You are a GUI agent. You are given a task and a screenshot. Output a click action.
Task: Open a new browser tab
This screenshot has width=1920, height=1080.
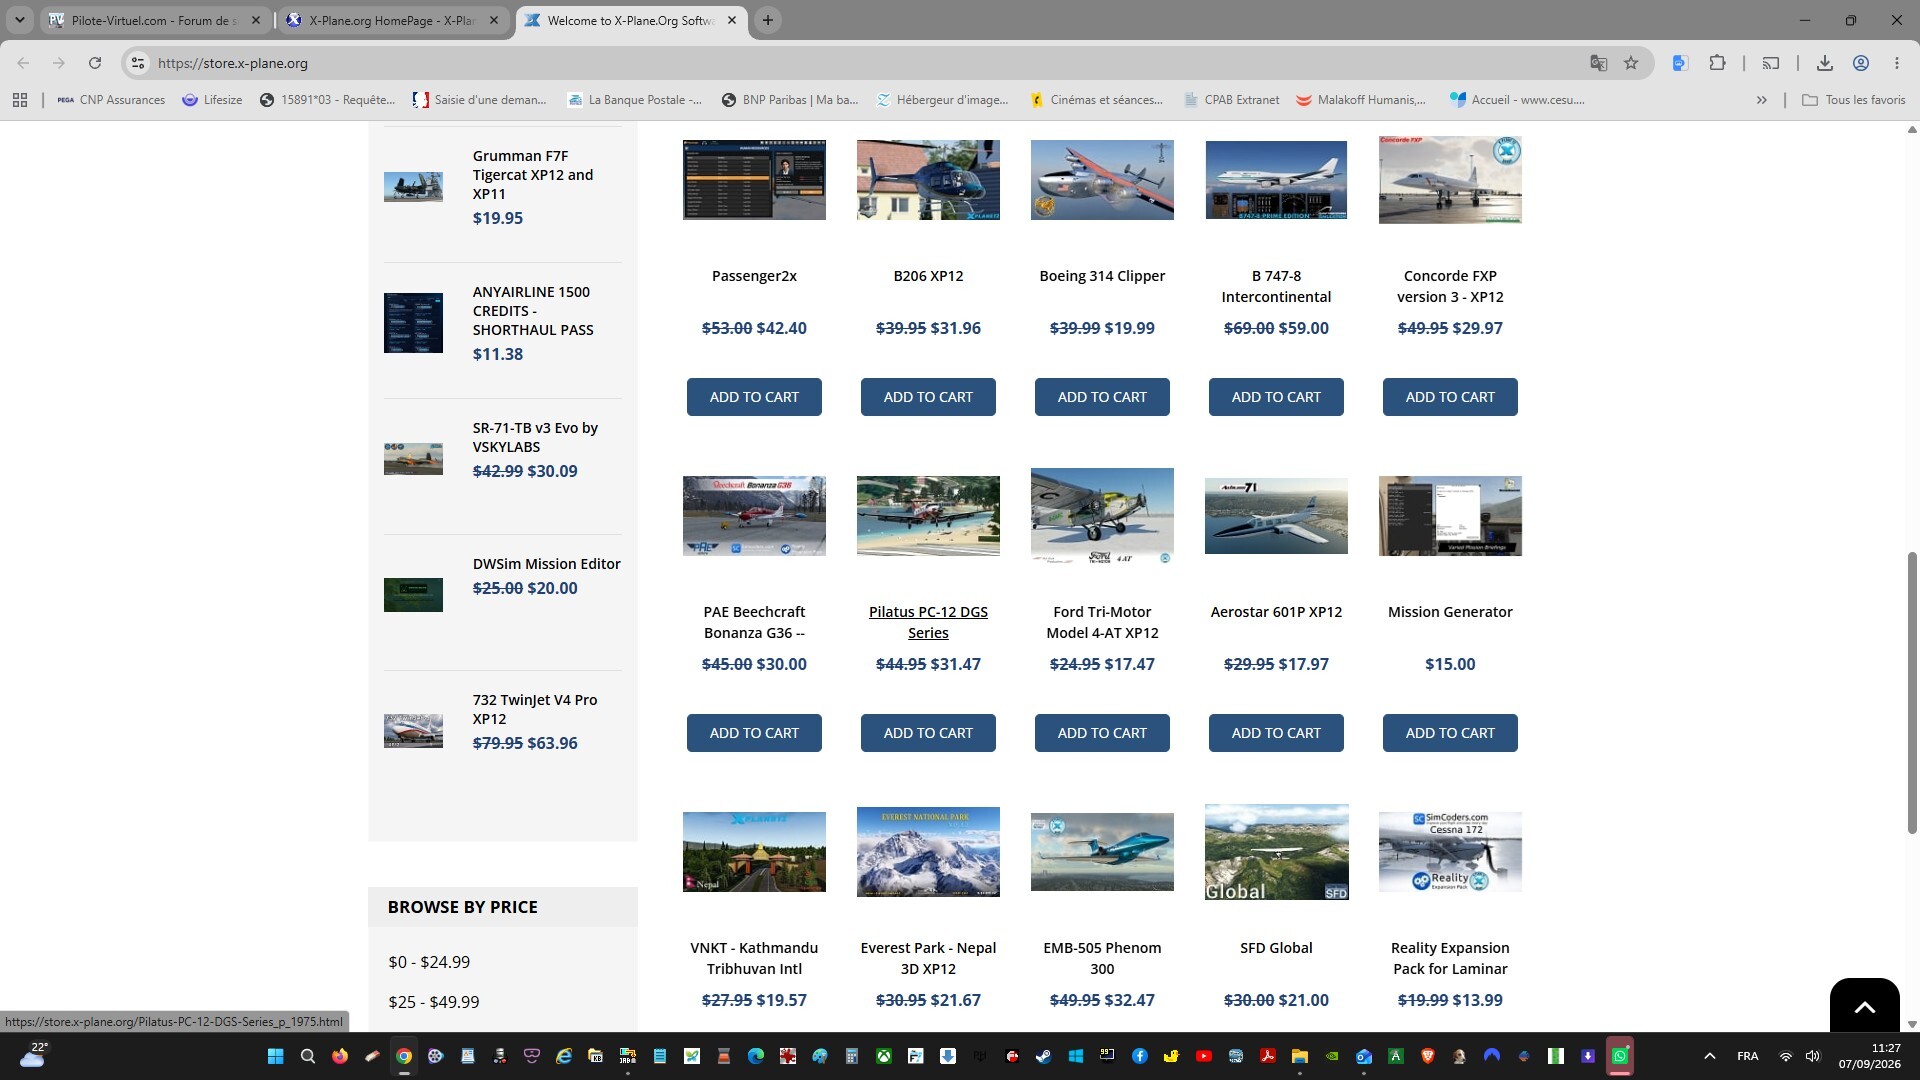click(767, 20)
